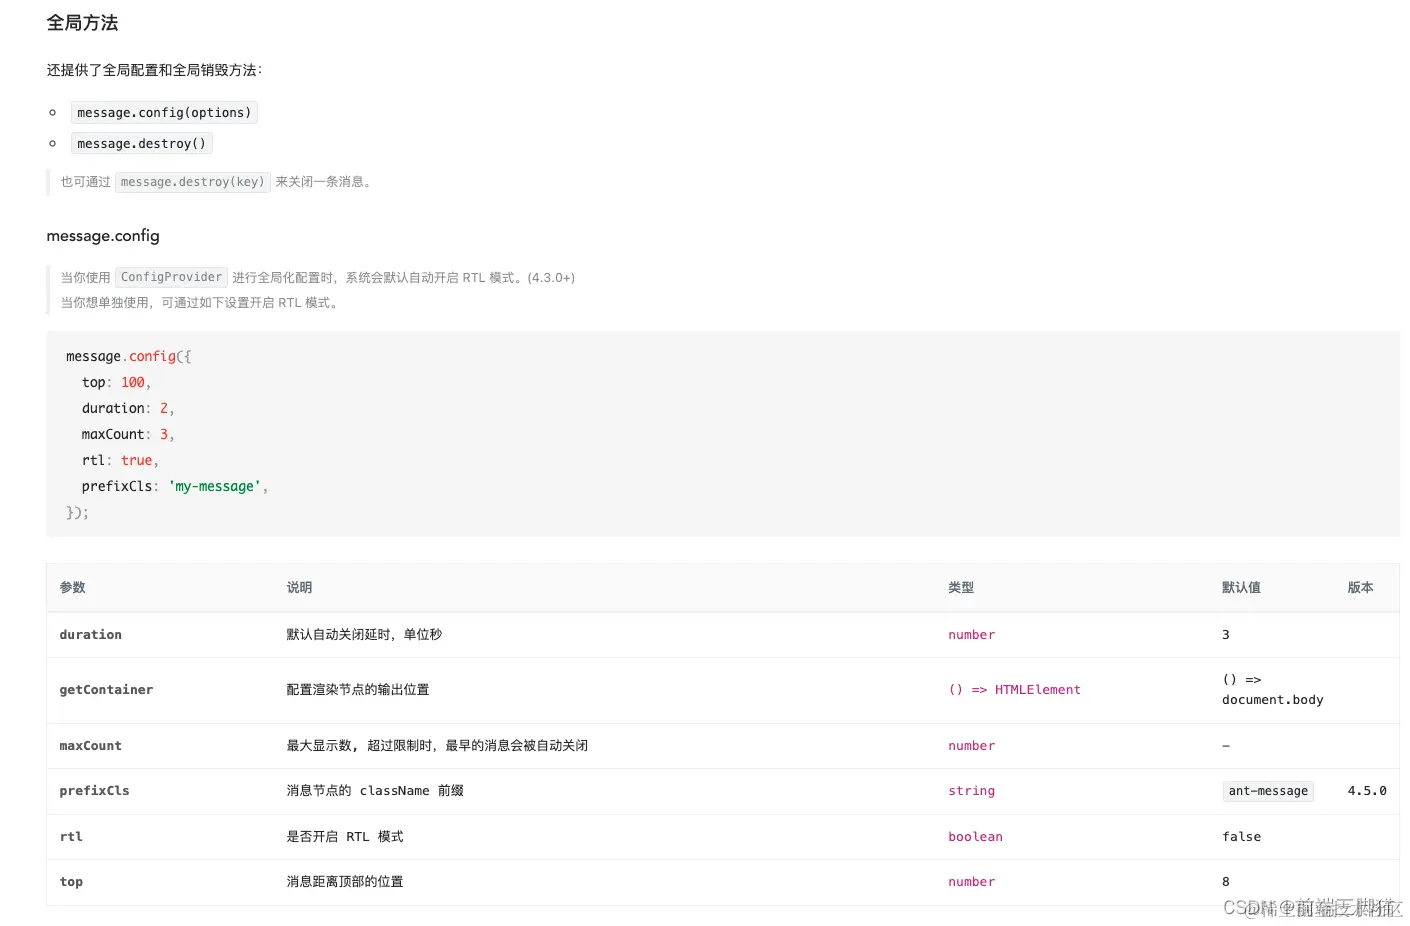
Task: Click the message.config(options) code snippet
Action: (x=164, y=112)
